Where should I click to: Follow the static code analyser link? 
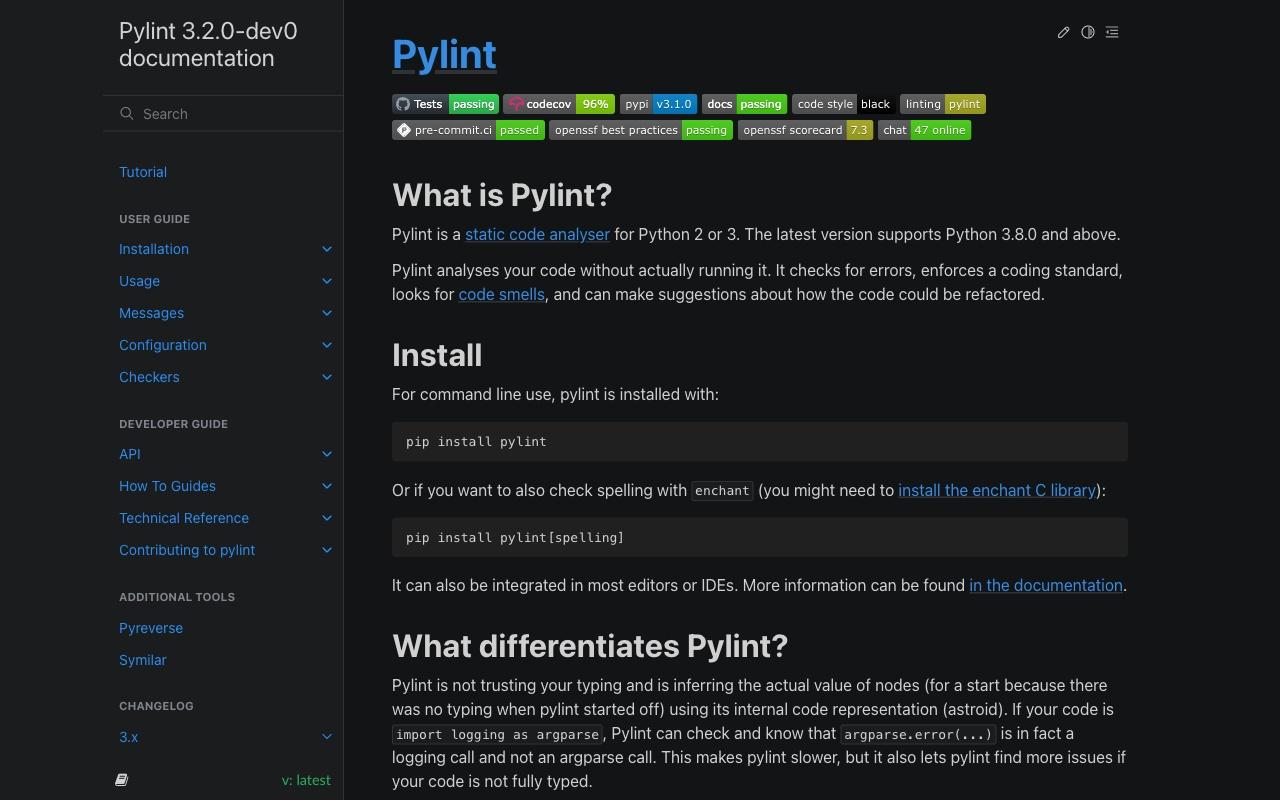(x=537, y=234)
